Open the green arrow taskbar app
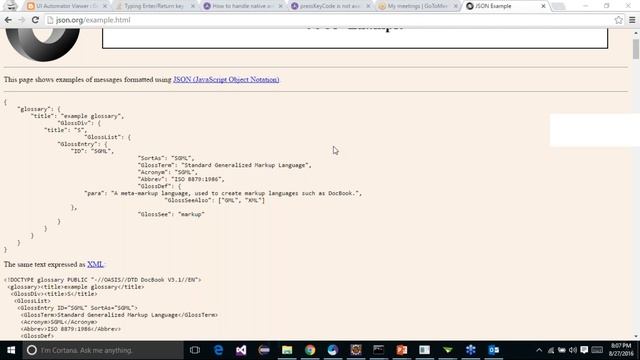Image resolution: width=640 pixels, height=360 pixels. pyautogui.click(x=448, y=350)
